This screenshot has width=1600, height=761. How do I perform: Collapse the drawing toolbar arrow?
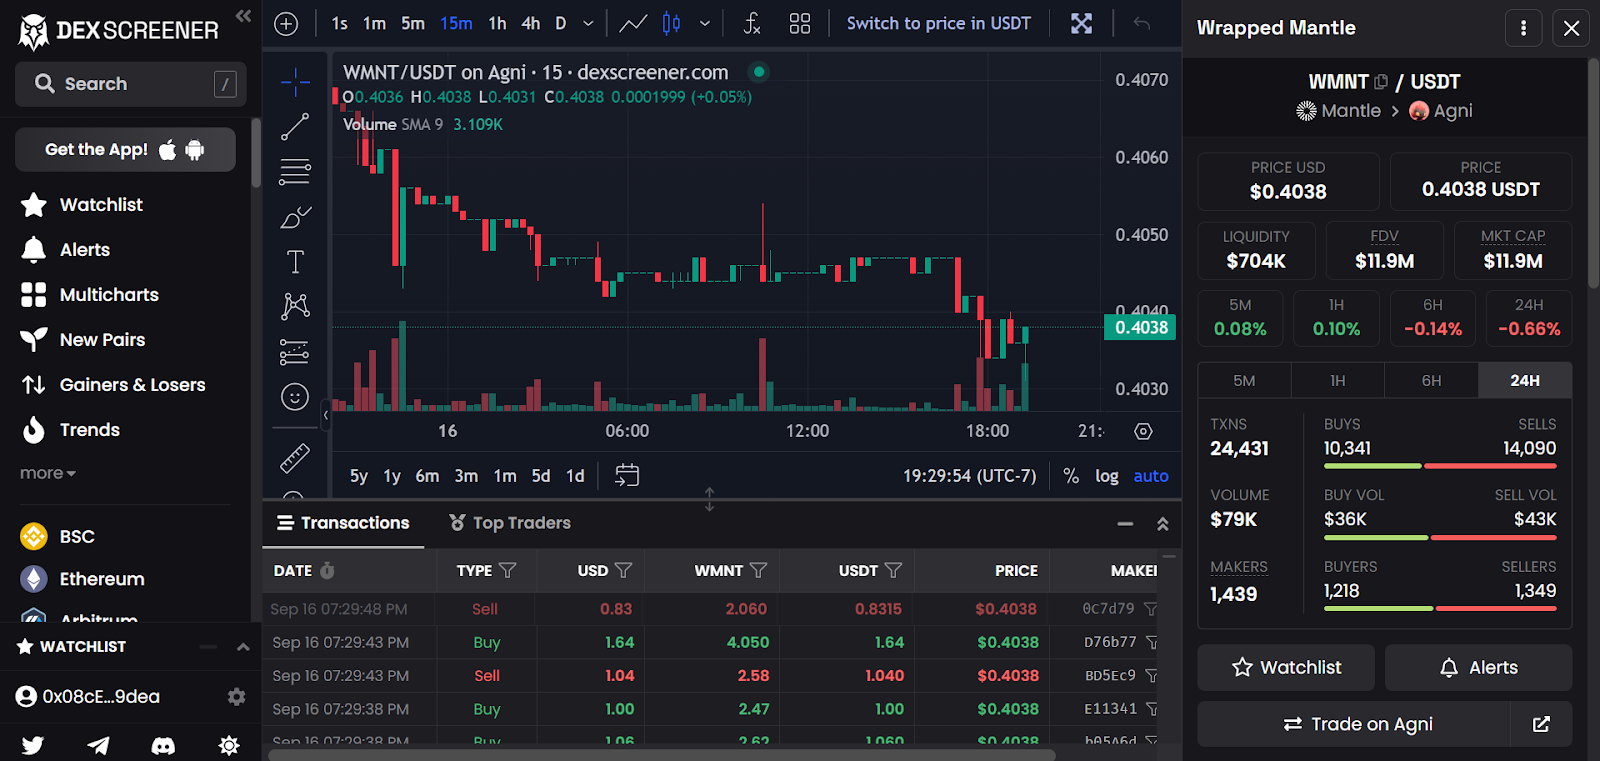(325, 414)
